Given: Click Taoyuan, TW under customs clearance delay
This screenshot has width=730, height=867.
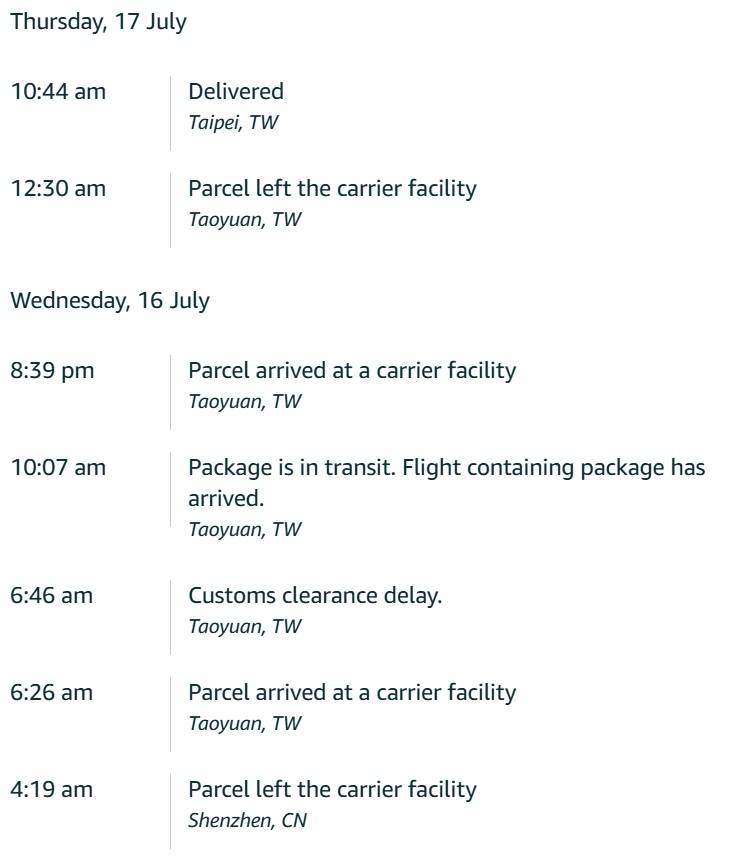Looking at the screenshot, I should pos(244,626).
